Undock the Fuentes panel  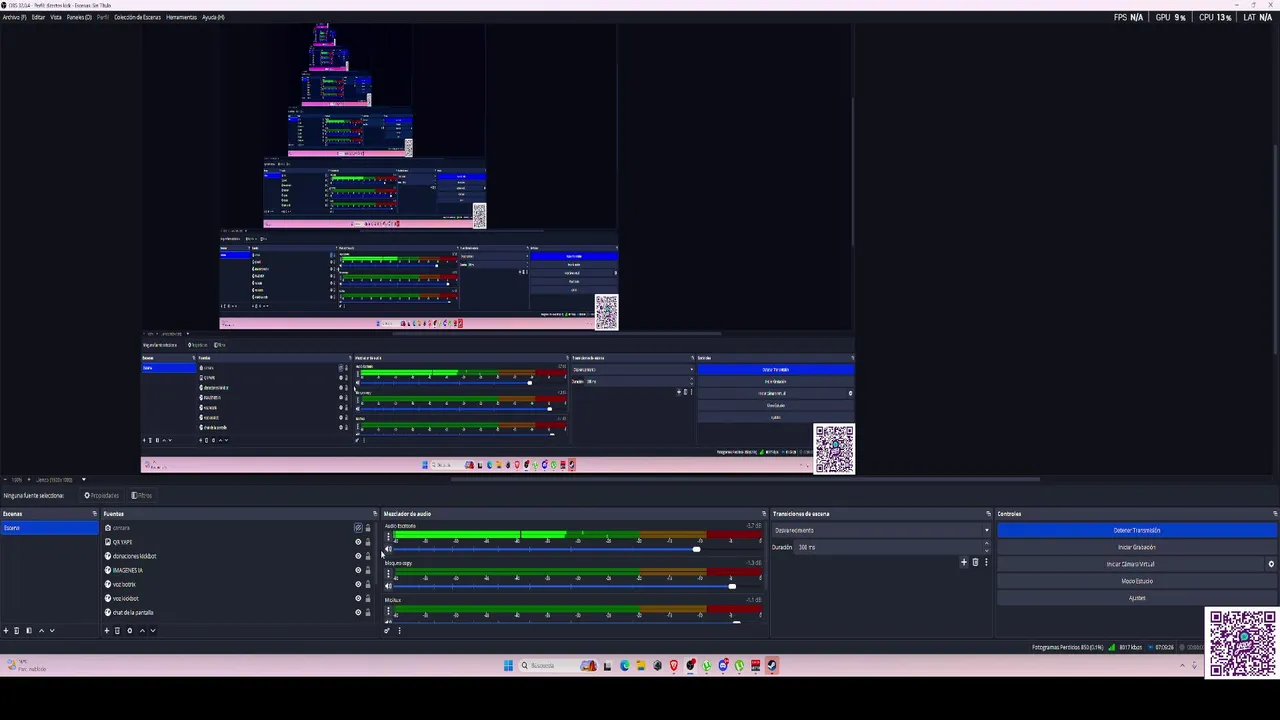(x=375, y=514)
